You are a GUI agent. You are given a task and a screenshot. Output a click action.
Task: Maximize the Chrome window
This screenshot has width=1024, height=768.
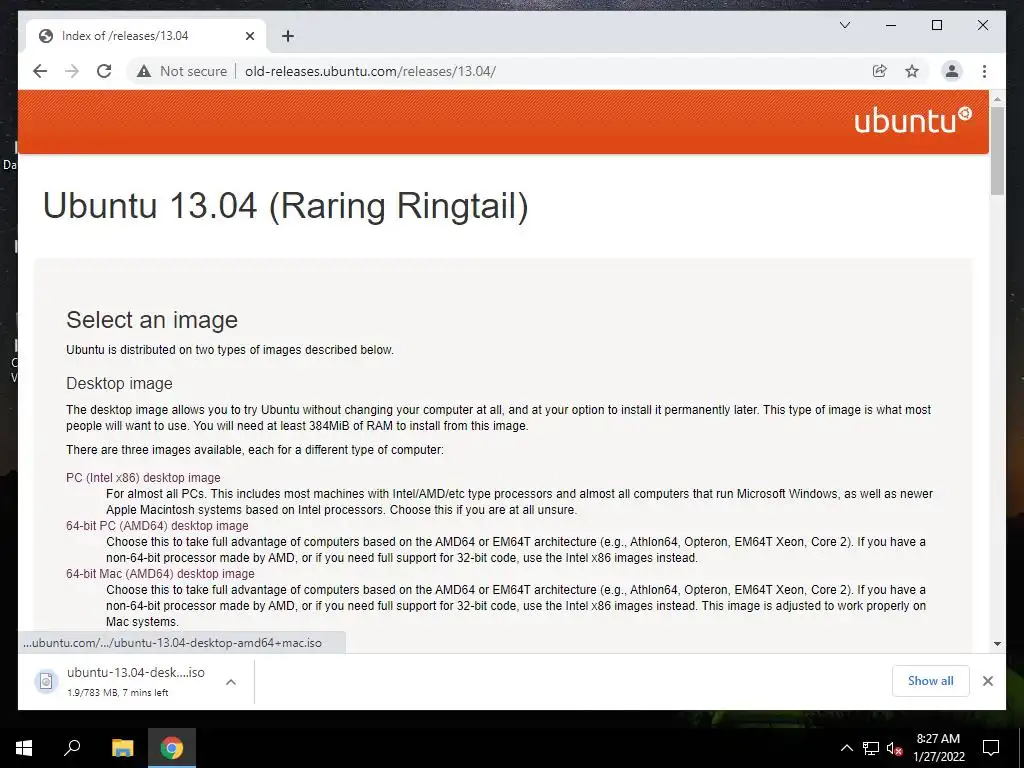pyautogui.click(x=936, y=25)
